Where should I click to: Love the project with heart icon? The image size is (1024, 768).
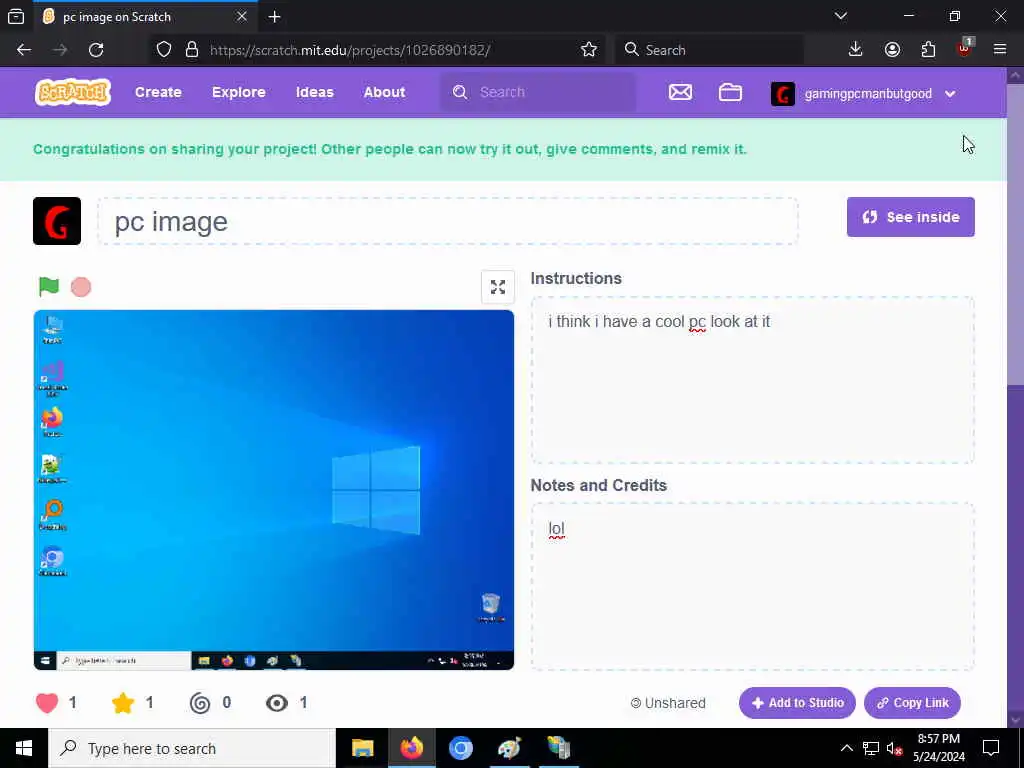(x=47, y=703)
